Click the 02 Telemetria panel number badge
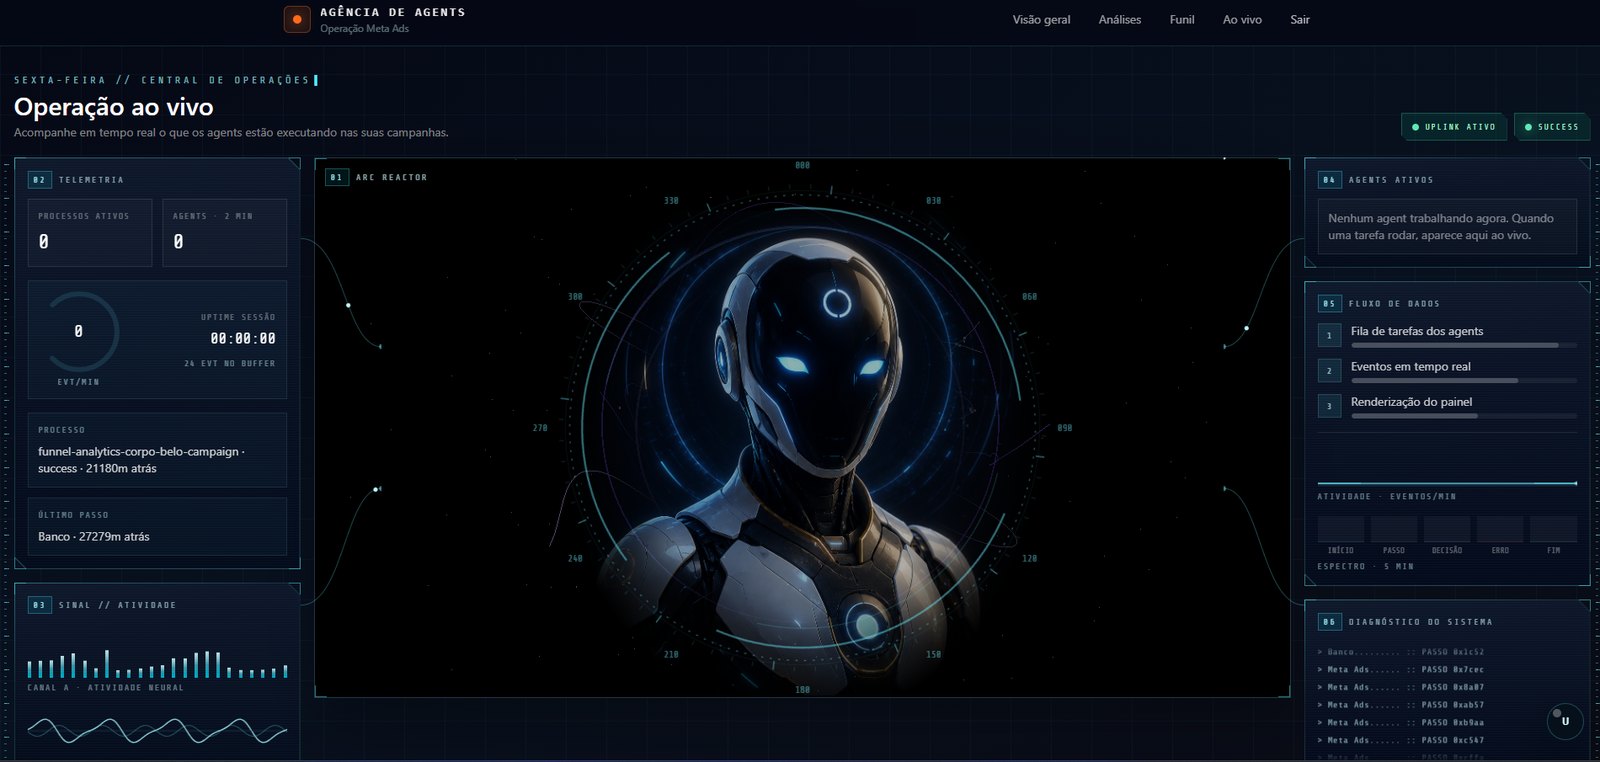This screenshot has height=762, width=1600. [x=39, y=180]
